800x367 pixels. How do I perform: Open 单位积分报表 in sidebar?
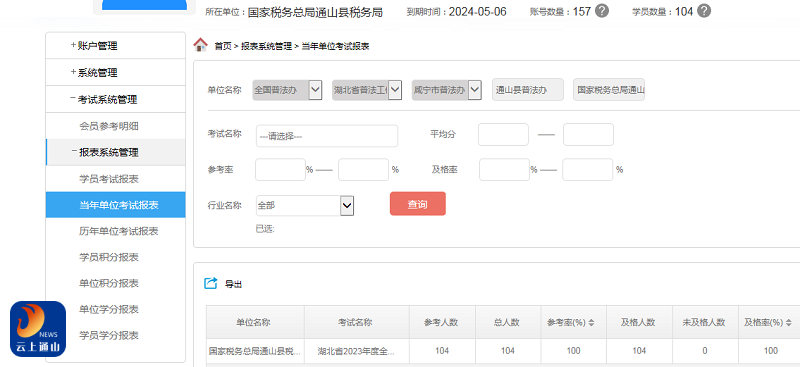(x=109, y=283)
